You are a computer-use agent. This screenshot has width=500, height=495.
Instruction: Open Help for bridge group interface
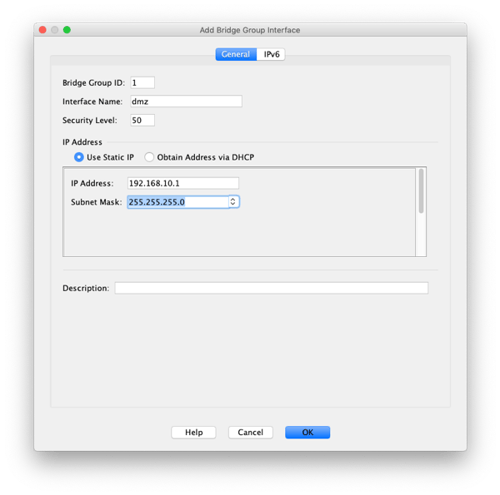[x=194, y=432]
